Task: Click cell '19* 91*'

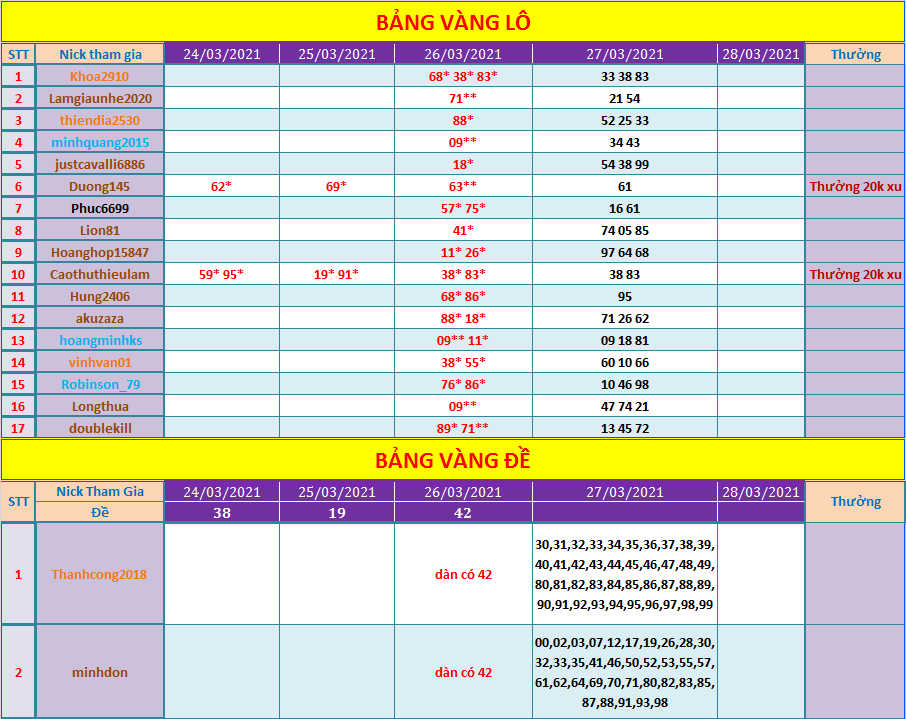Action: (336, 274)
